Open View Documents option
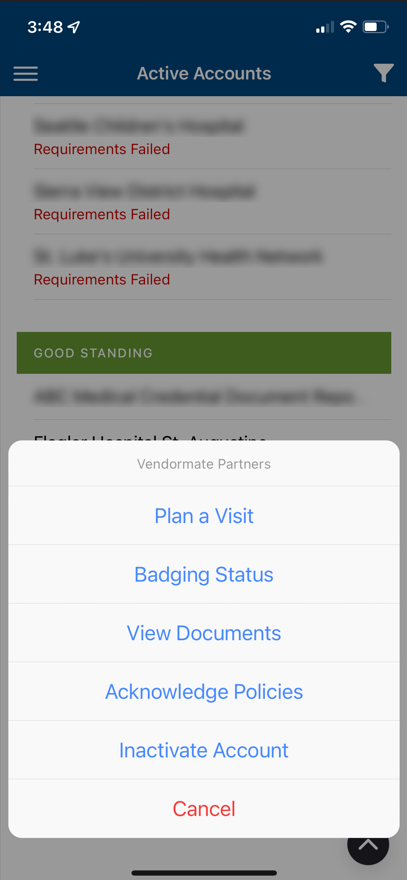Image resolution: width=407 pixels, height=880 pixels. 204,632
